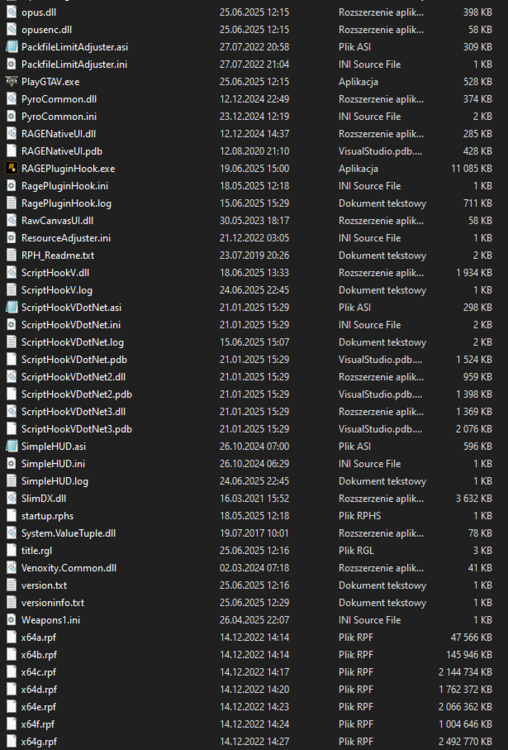
Task: Click the opus.dll file icon
Action: (x=11, y=12)
